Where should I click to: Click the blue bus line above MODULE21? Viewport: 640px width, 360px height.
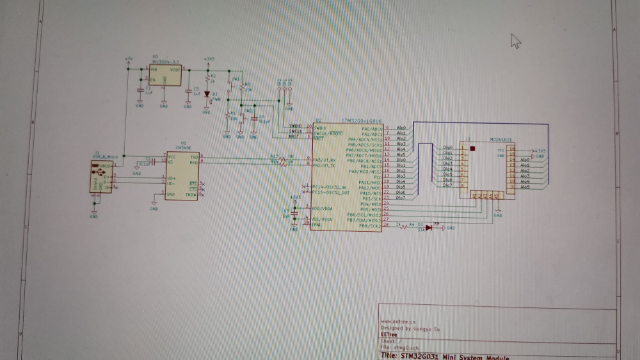click(x=481, y=122)
